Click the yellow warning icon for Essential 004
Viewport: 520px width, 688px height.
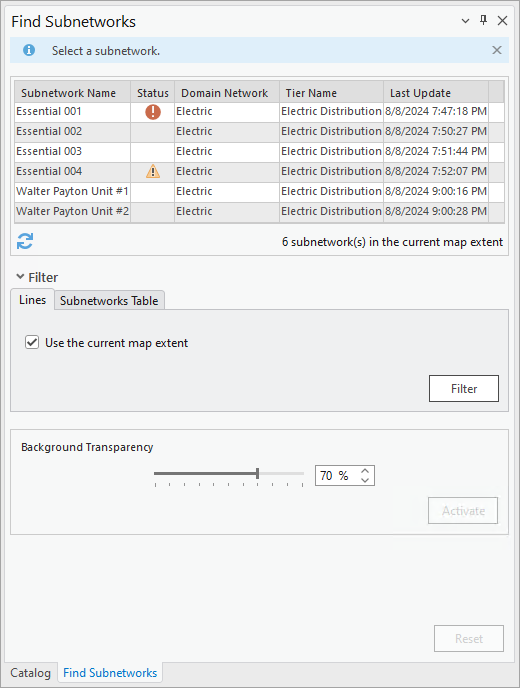point(153,171)
